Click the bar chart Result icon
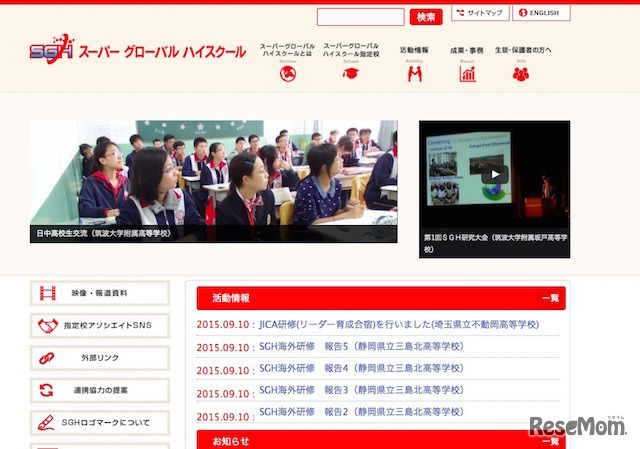The width and height of the screenshot is (640, 449). click(467, 74)
